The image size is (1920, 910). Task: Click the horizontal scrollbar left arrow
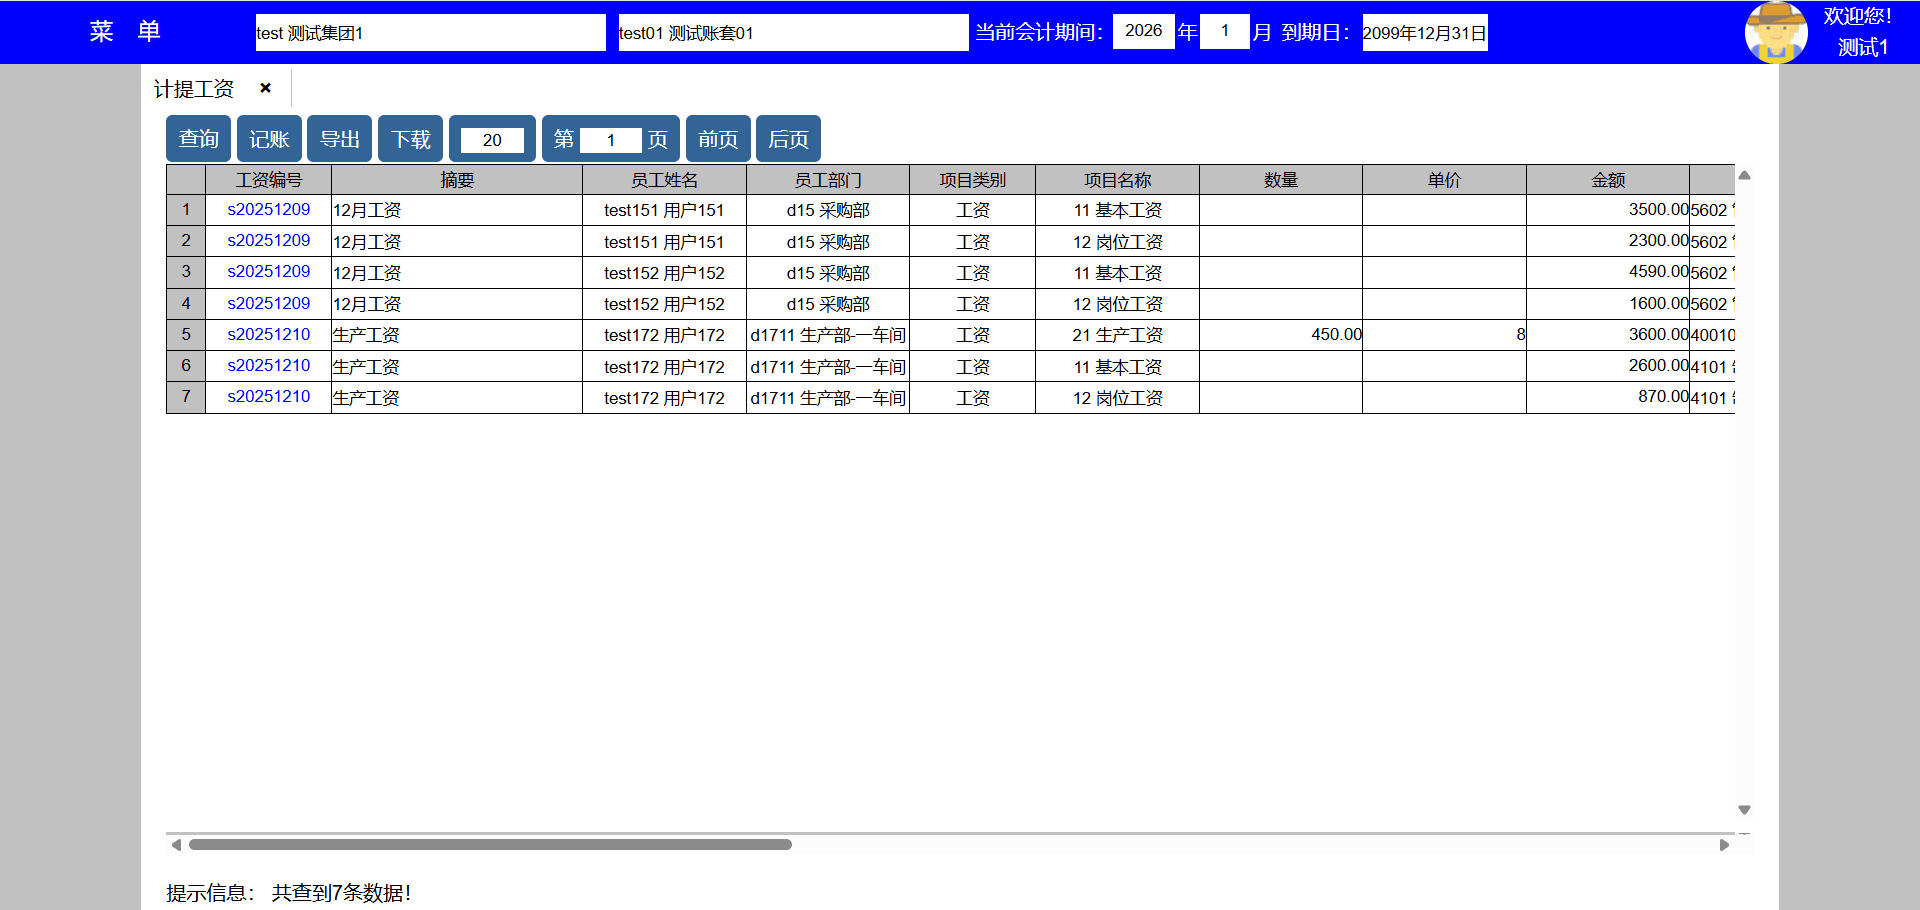[176, 845]
